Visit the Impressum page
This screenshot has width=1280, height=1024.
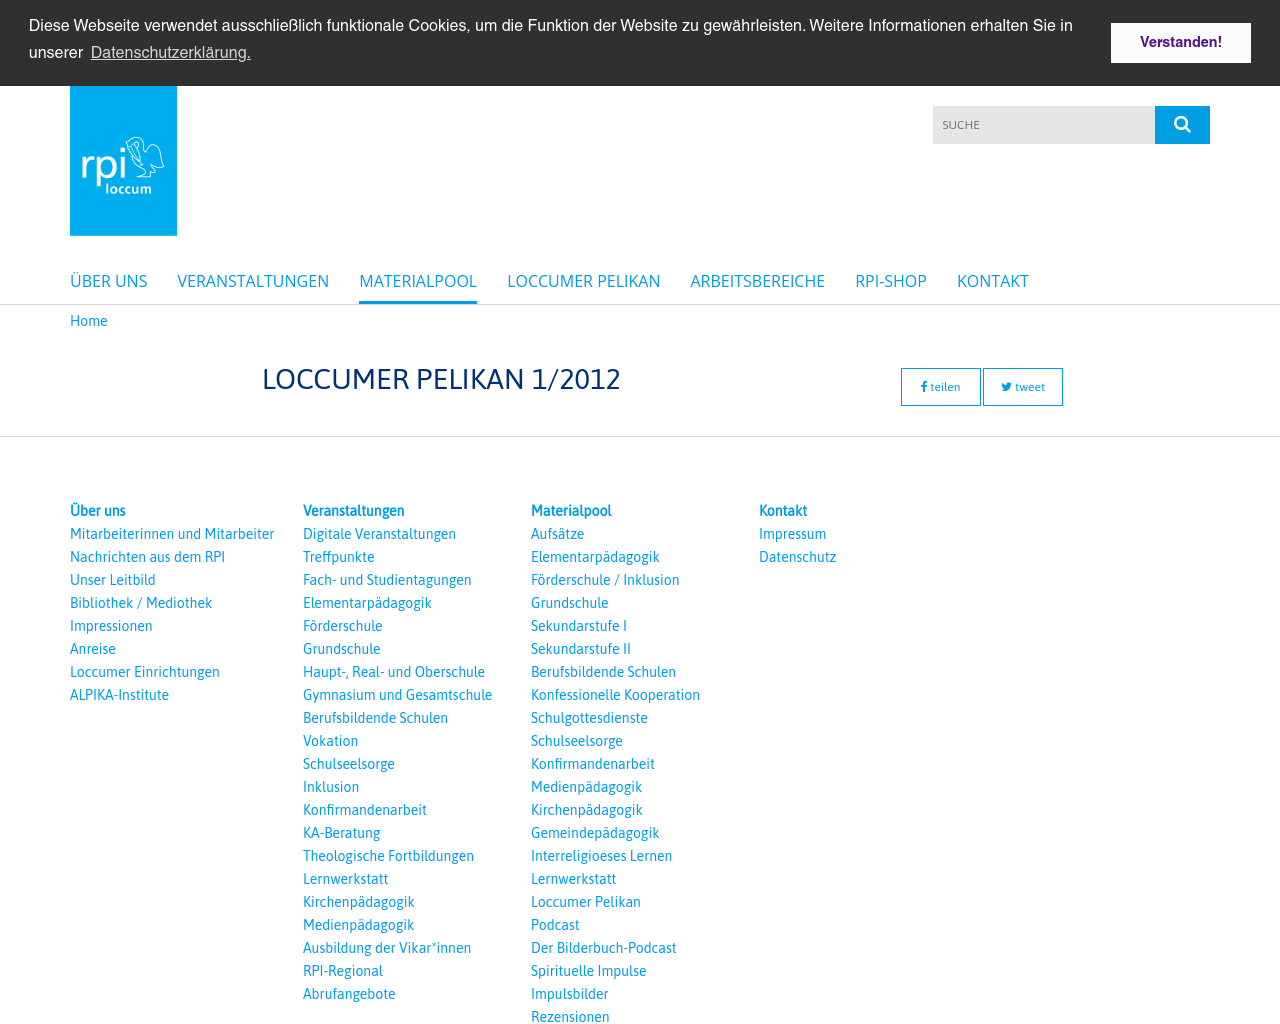point(792,534)
